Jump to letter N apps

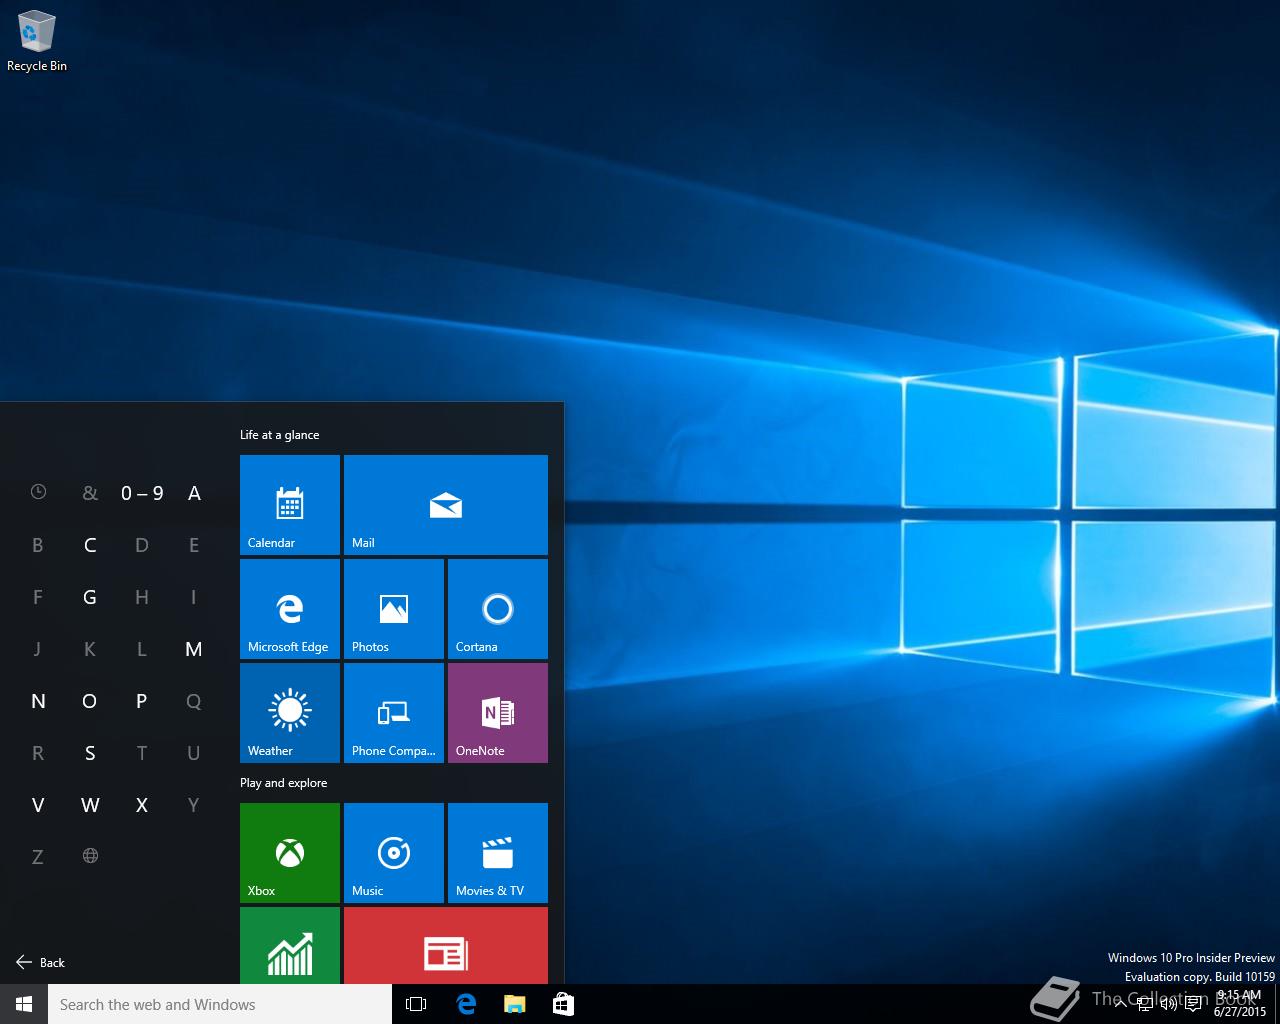click(38, 700)
